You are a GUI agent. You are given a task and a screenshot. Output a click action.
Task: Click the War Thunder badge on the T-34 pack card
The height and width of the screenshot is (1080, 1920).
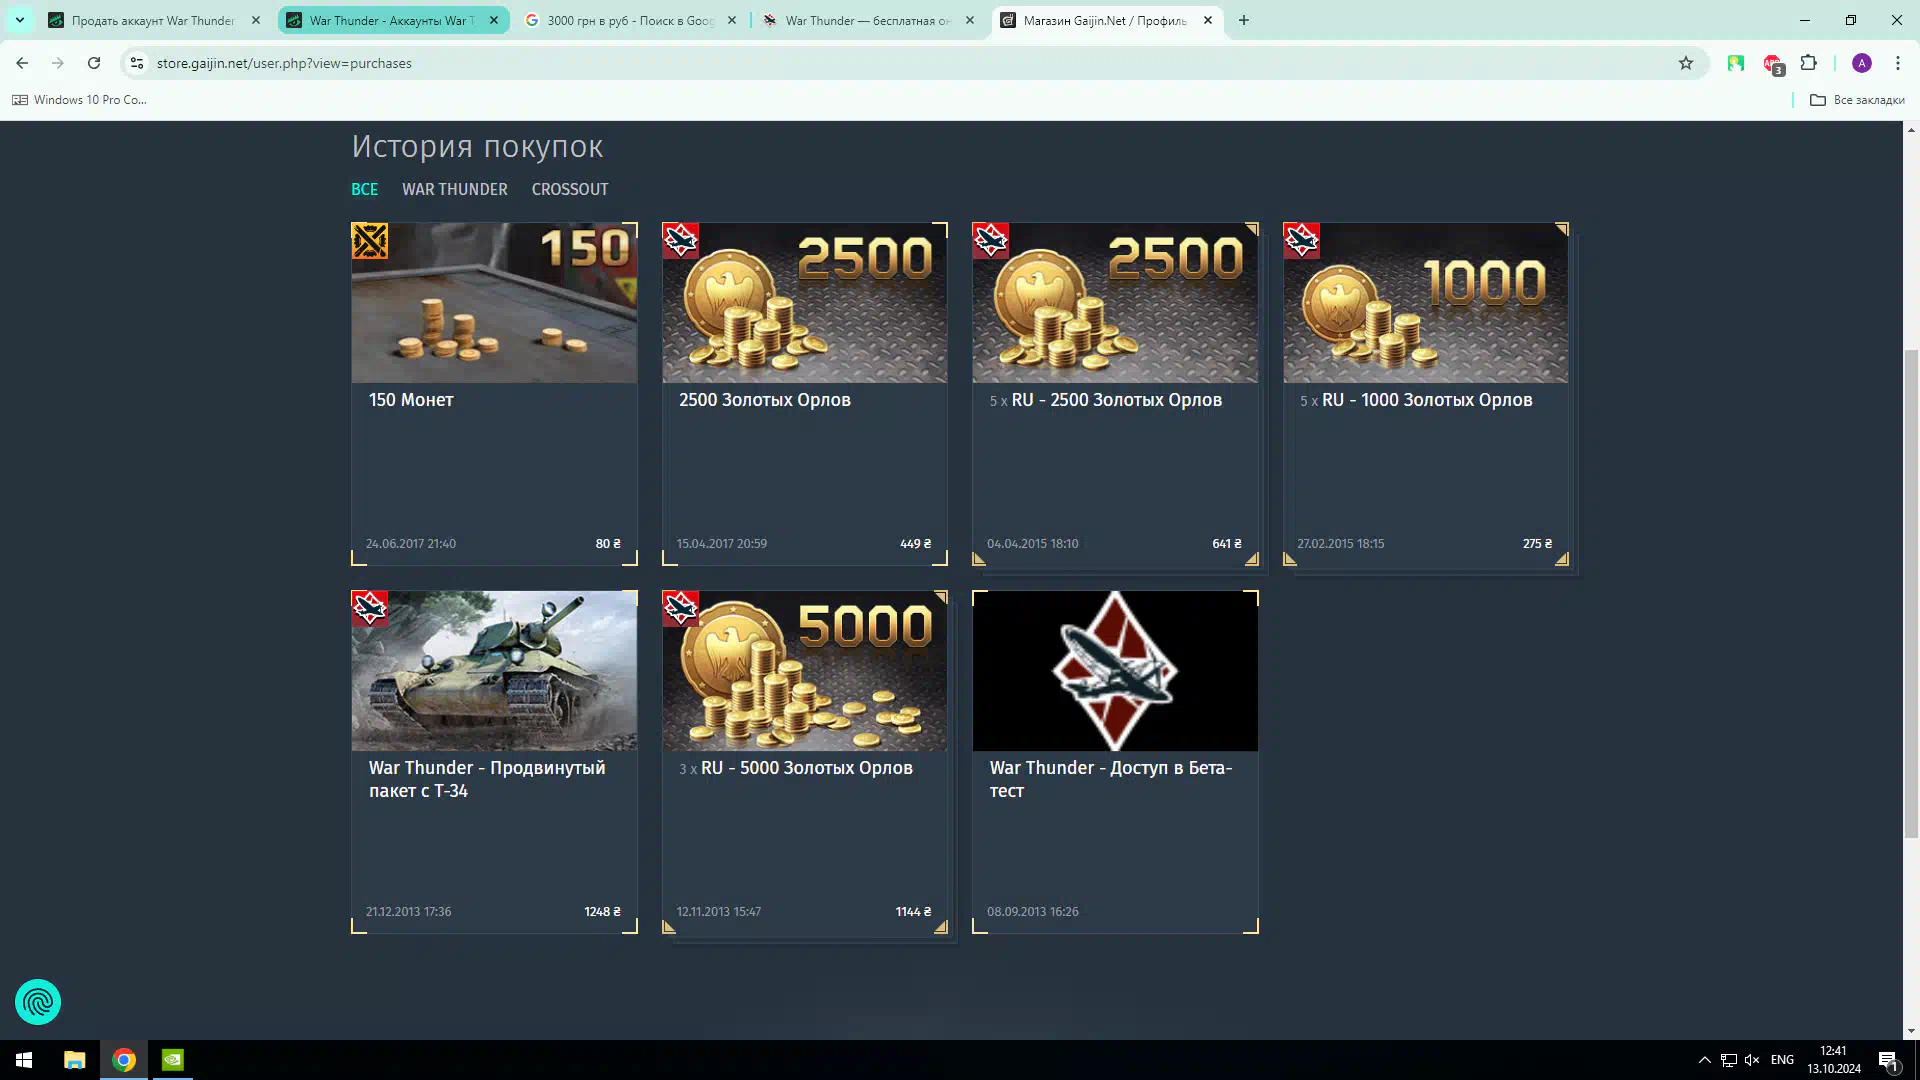[370, 609]
